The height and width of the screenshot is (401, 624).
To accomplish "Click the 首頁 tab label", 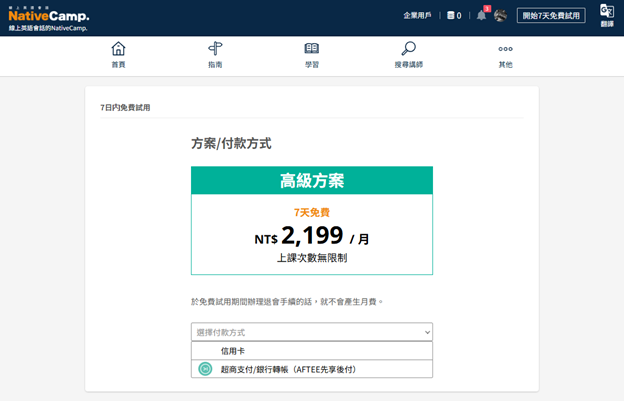I will [118, 64].
